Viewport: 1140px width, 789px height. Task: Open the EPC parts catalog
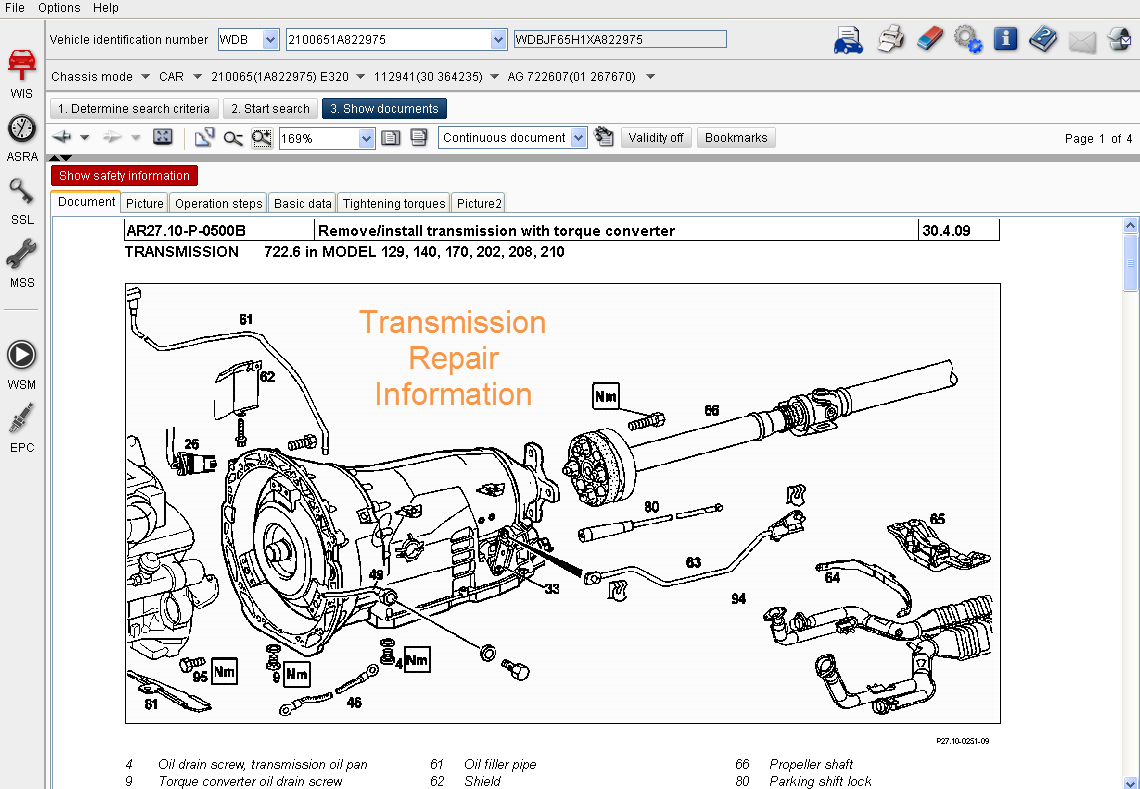(x=21, y=424)
